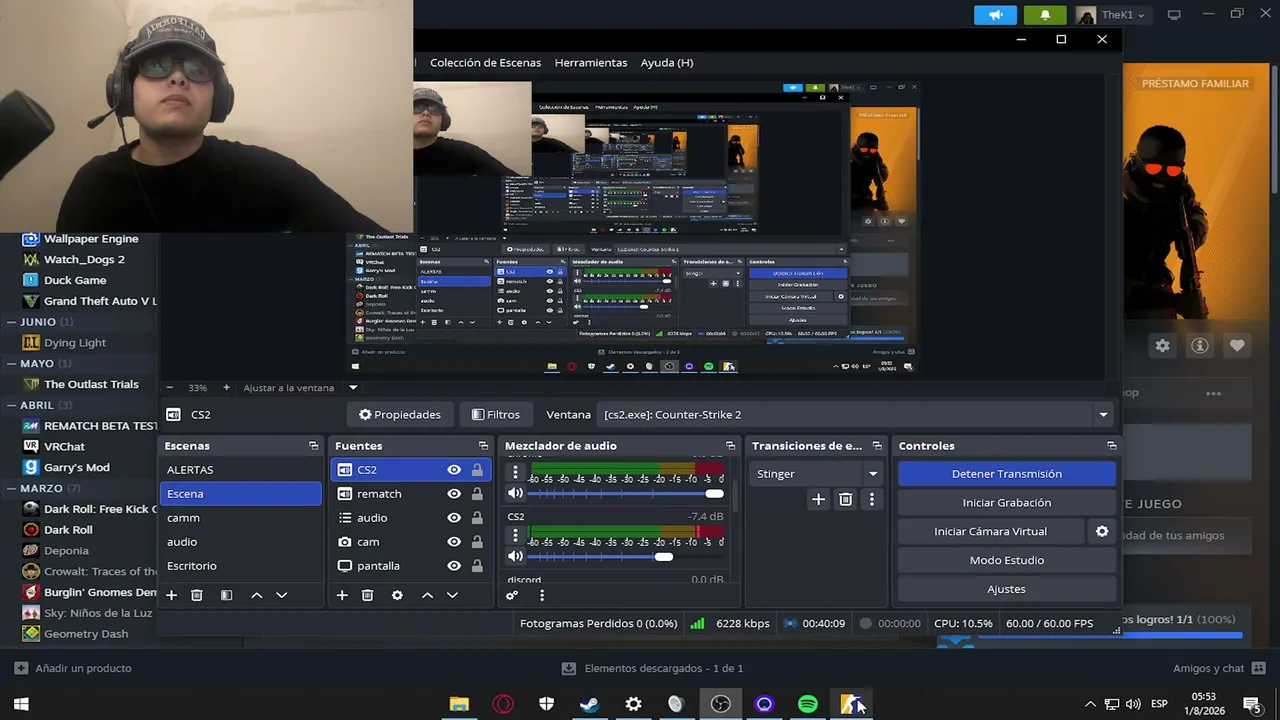The width and height of the screenshot is (1280, 720).
Task: Open the Ayuda (H) menu
Action: (667, 62)
